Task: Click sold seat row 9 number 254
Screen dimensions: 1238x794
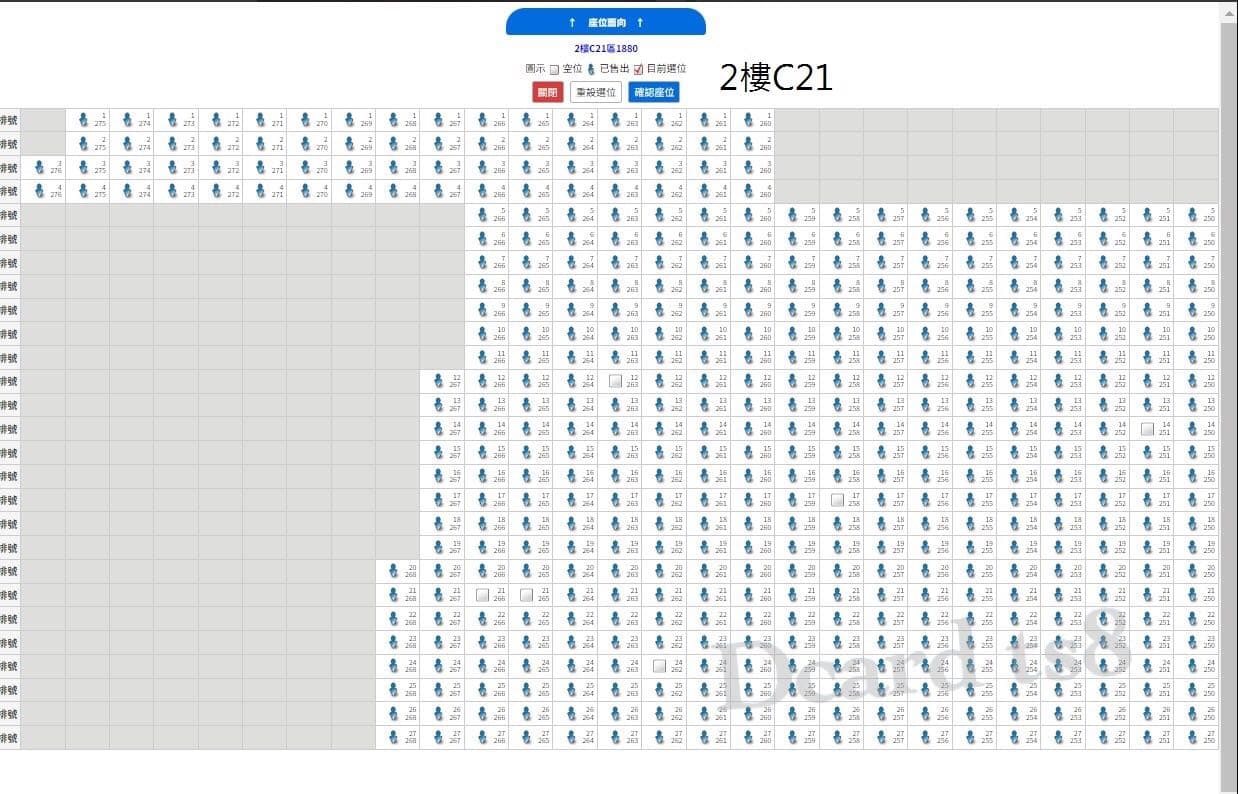Action: click(1015, 310)
